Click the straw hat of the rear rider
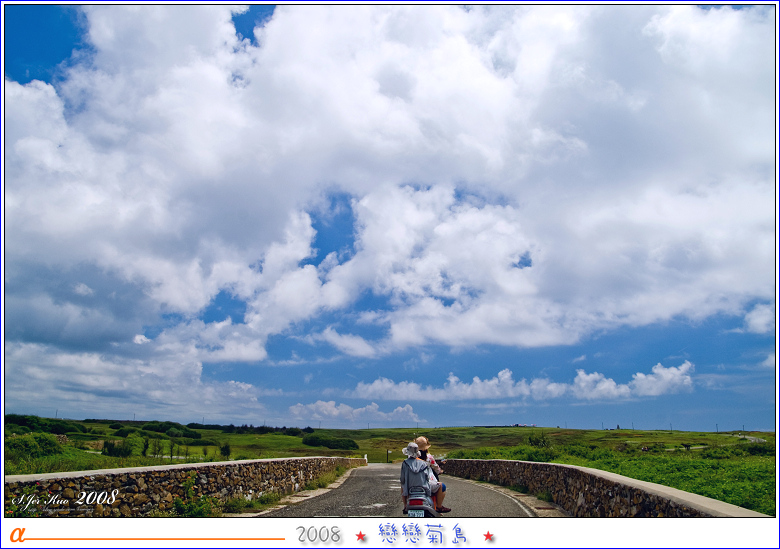The image size is (780, 549). [x=422, y=442]
